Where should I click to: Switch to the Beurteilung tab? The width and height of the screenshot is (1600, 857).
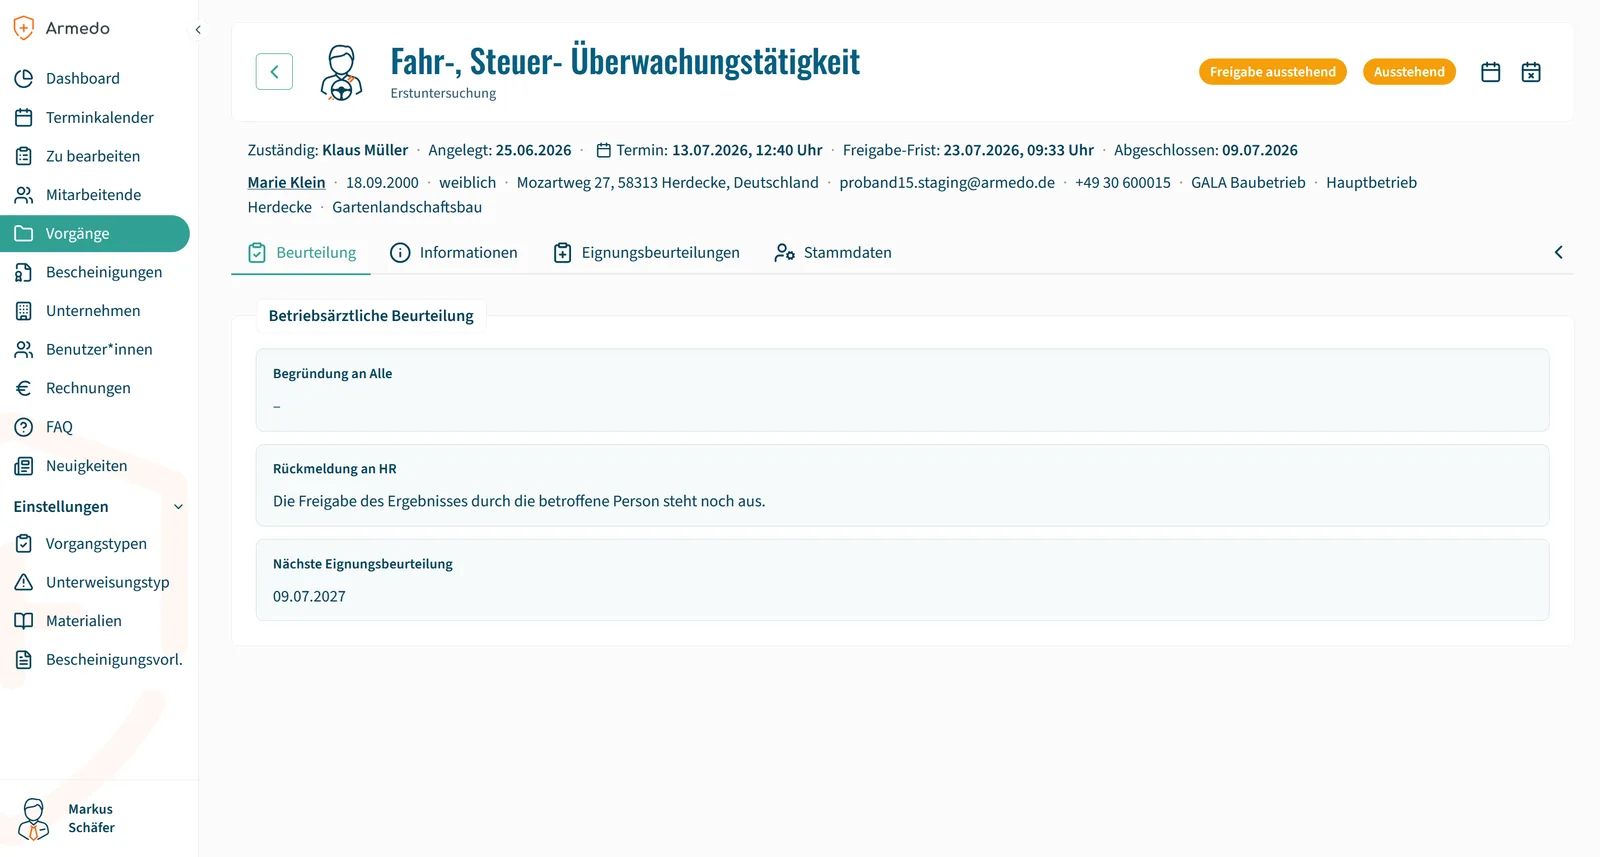pos(301,253)
